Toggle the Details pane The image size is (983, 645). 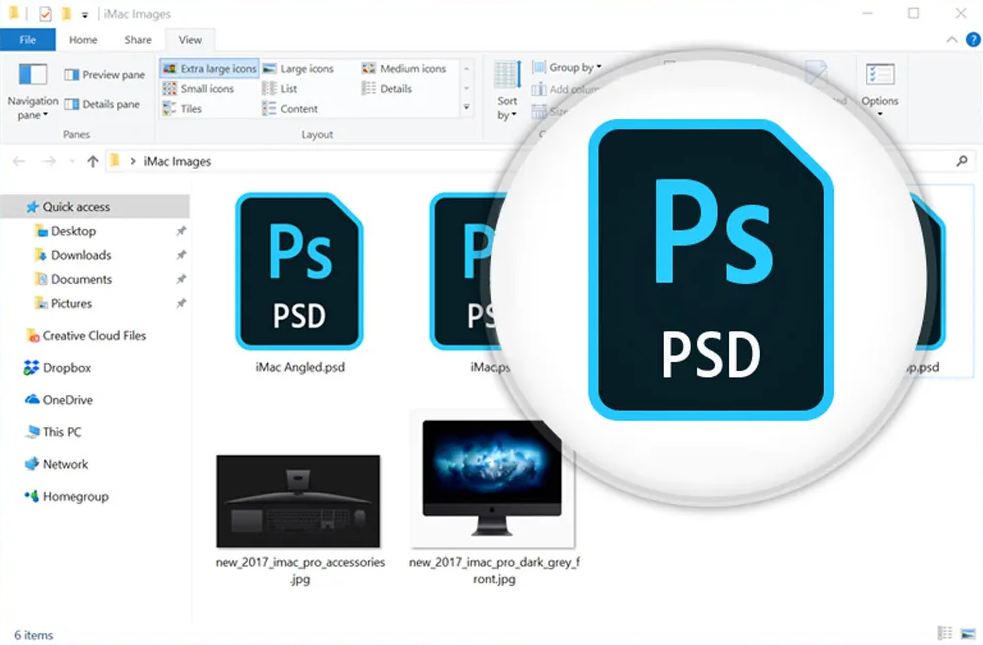(102, 104)
